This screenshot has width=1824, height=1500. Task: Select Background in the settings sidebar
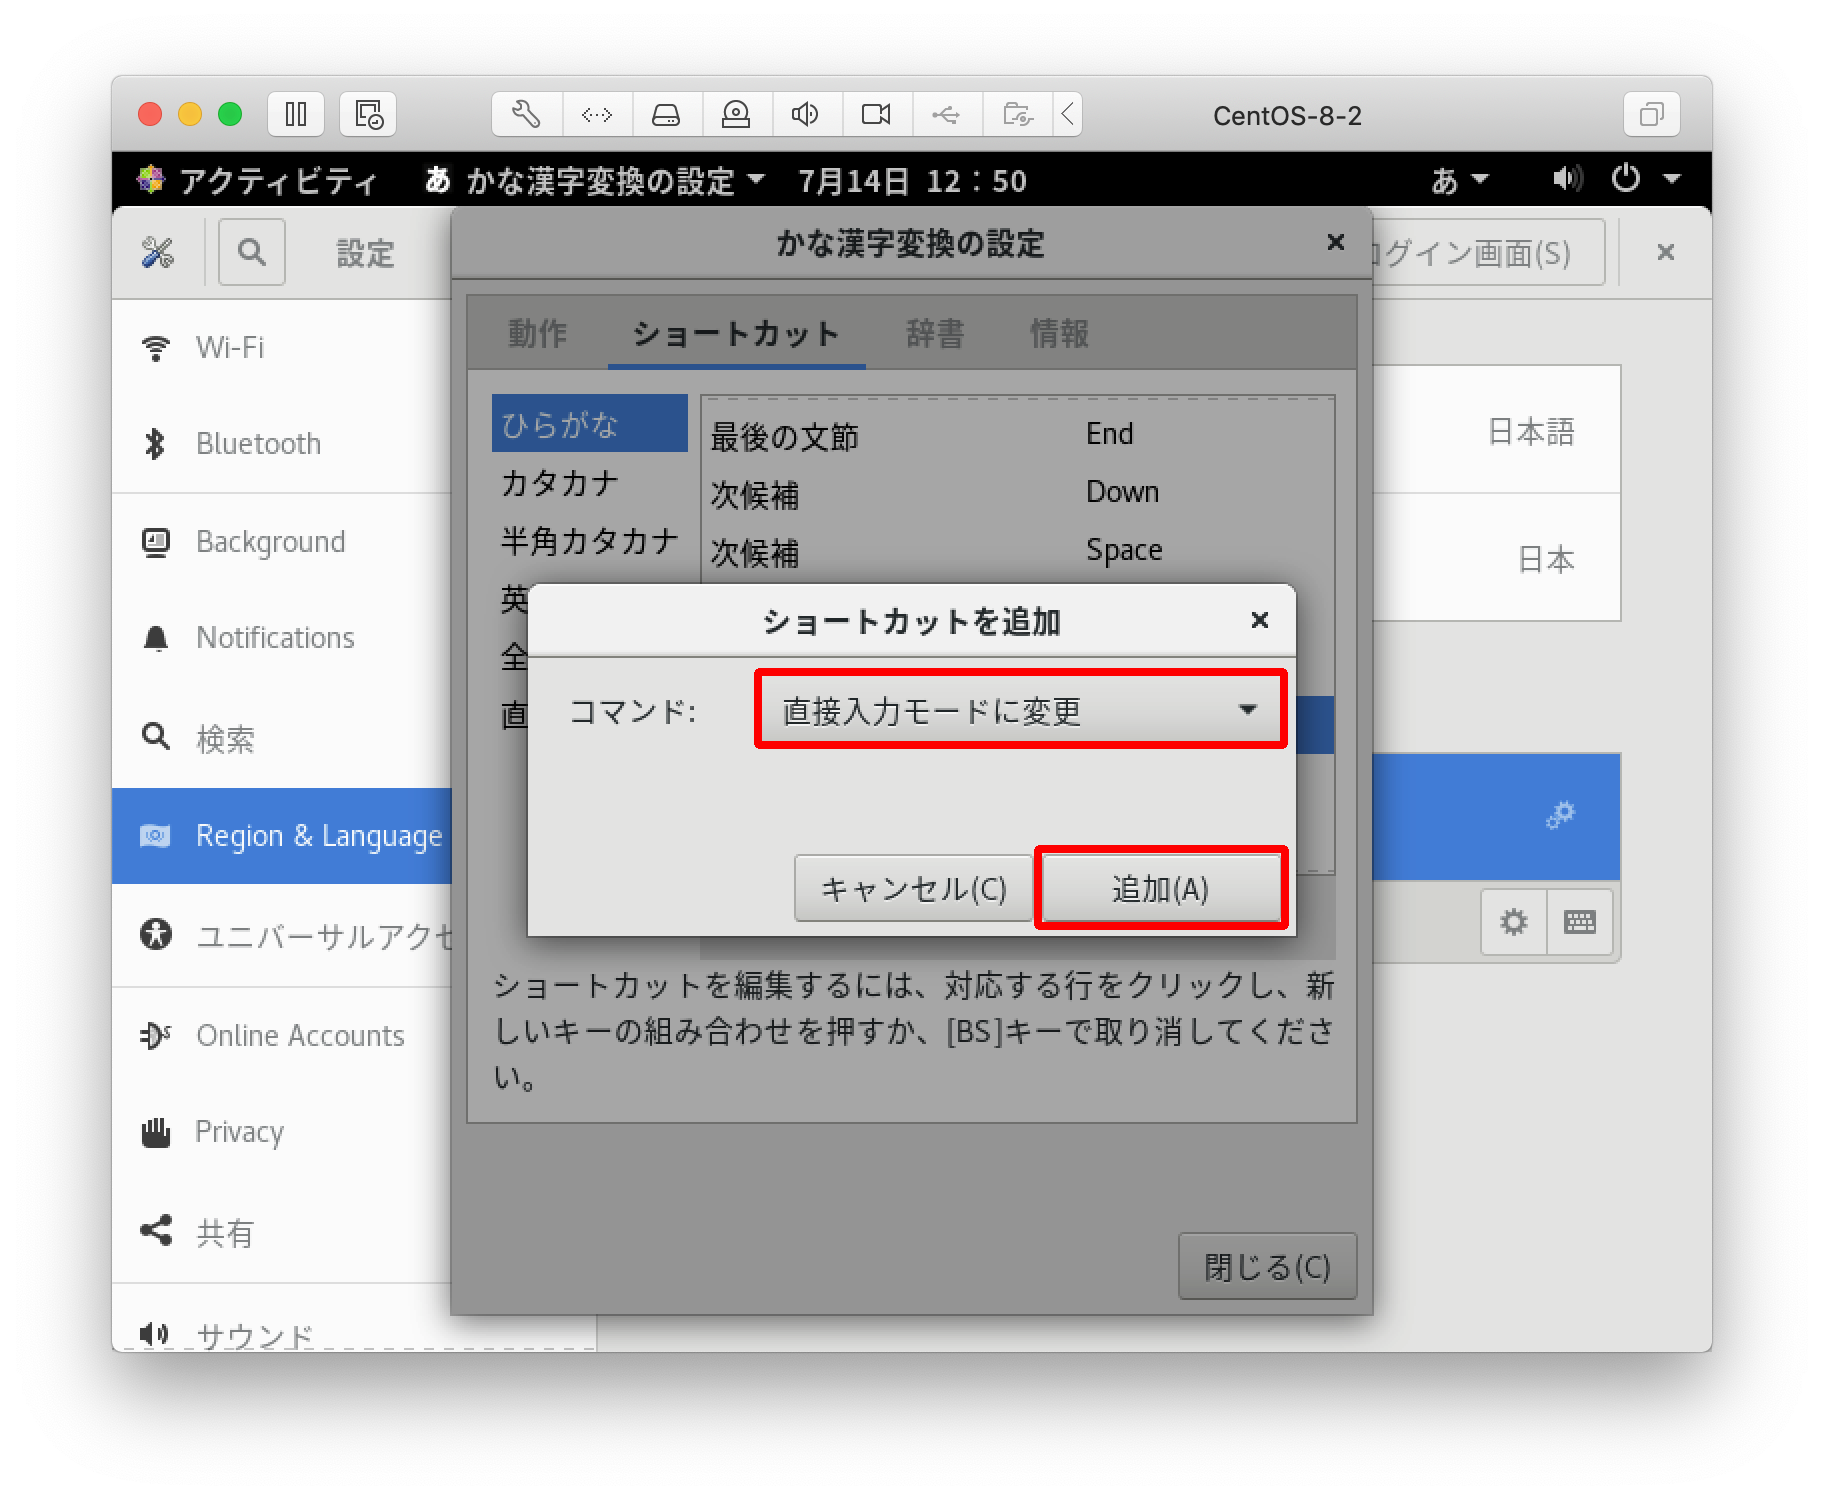click(x=282, y=542)
